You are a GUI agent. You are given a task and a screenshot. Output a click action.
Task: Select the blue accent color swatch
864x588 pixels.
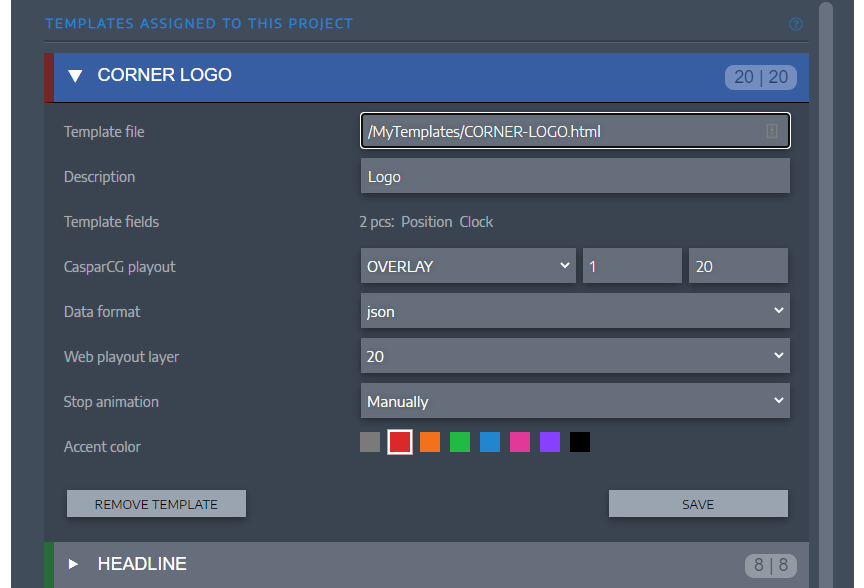(490, 442)
